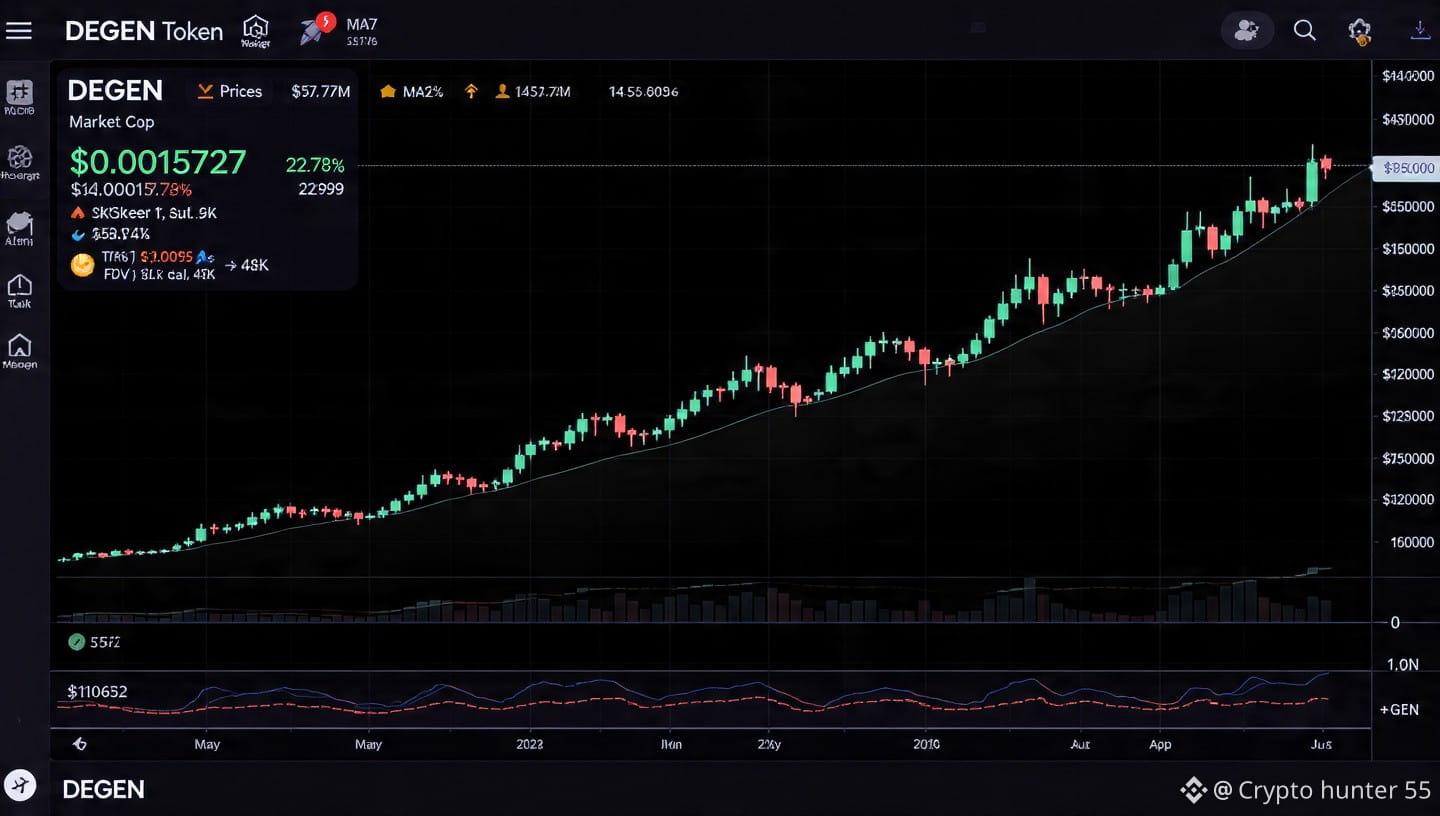Click the MA2% indicator label
Viewport: 1440px width, 816px height.
423,92
